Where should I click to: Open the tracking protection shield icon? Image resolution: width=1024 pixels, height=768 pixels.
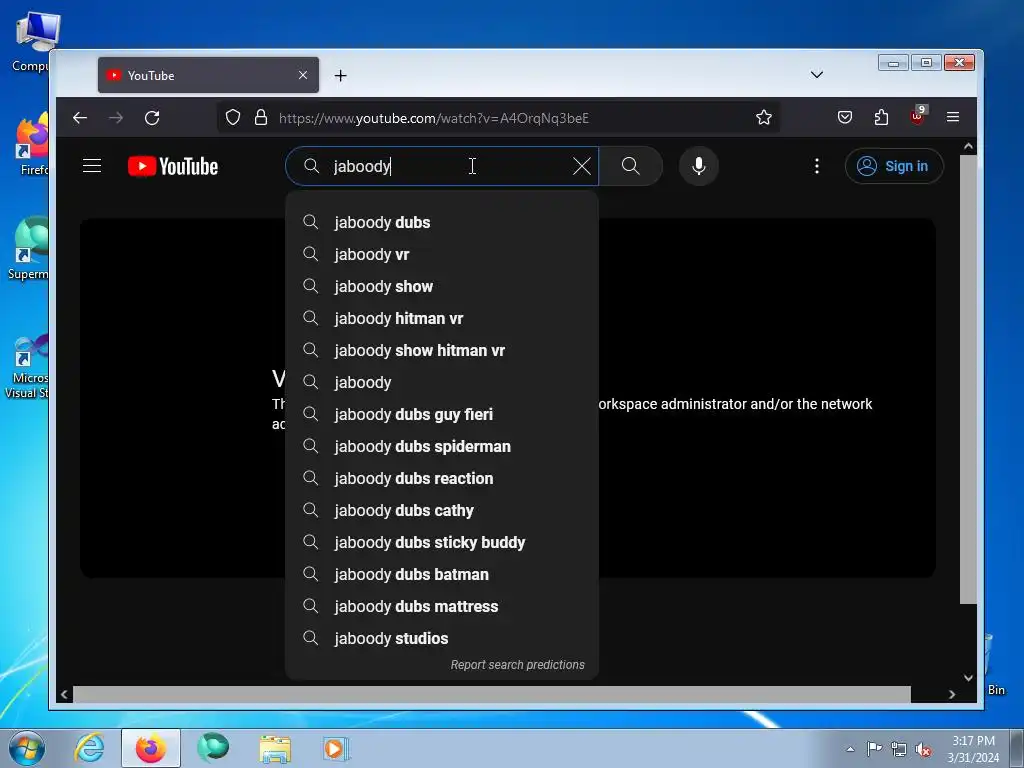[x=233, y=118]
